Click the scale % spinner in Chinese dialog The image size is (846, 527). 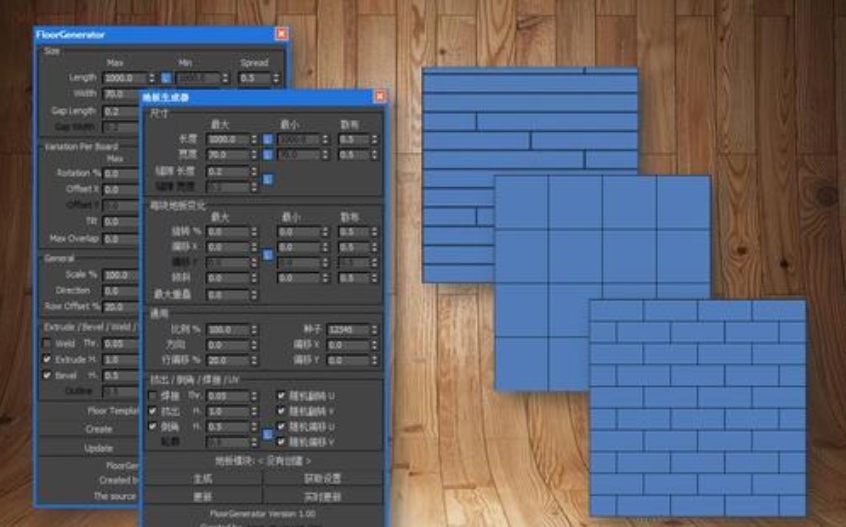pos(254,329)
